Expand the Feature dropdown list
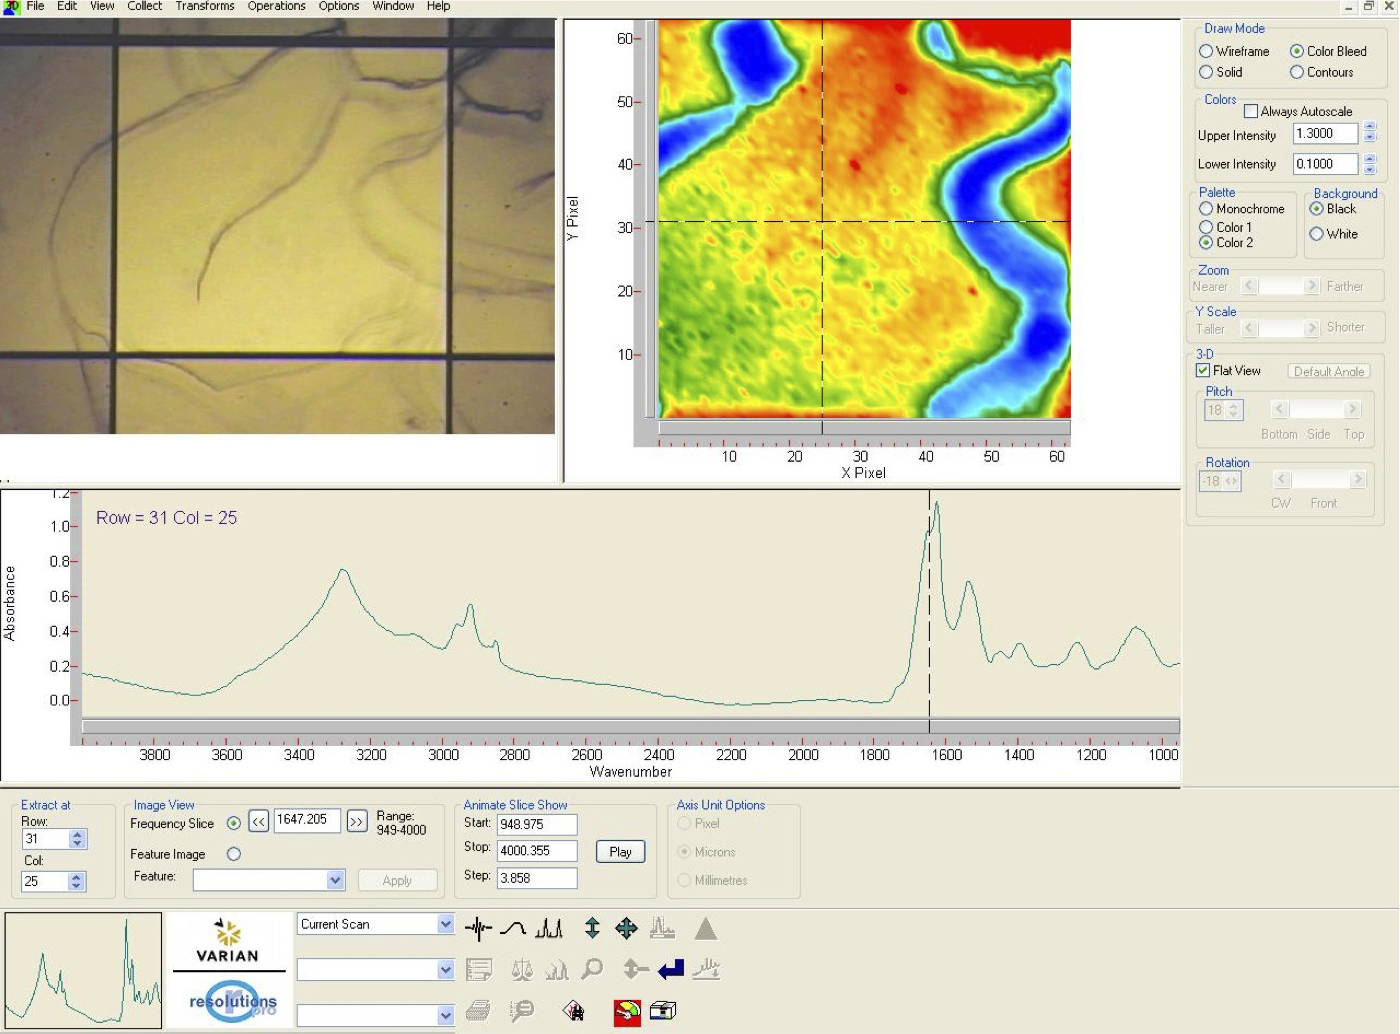1400x1034 pixels. [335, 880]
